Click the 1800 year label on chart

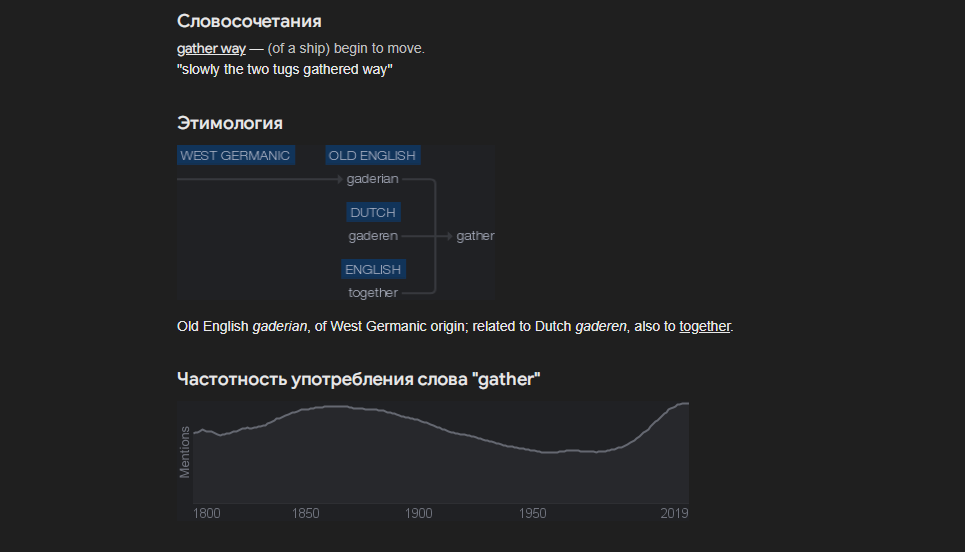point(207,513)
